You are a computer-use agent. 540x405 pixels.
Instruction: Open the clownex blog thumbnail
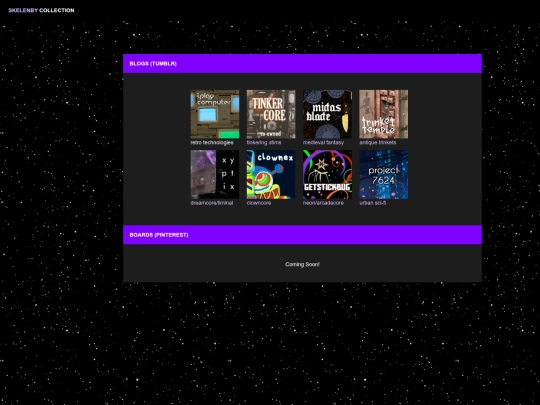point(271,175)
